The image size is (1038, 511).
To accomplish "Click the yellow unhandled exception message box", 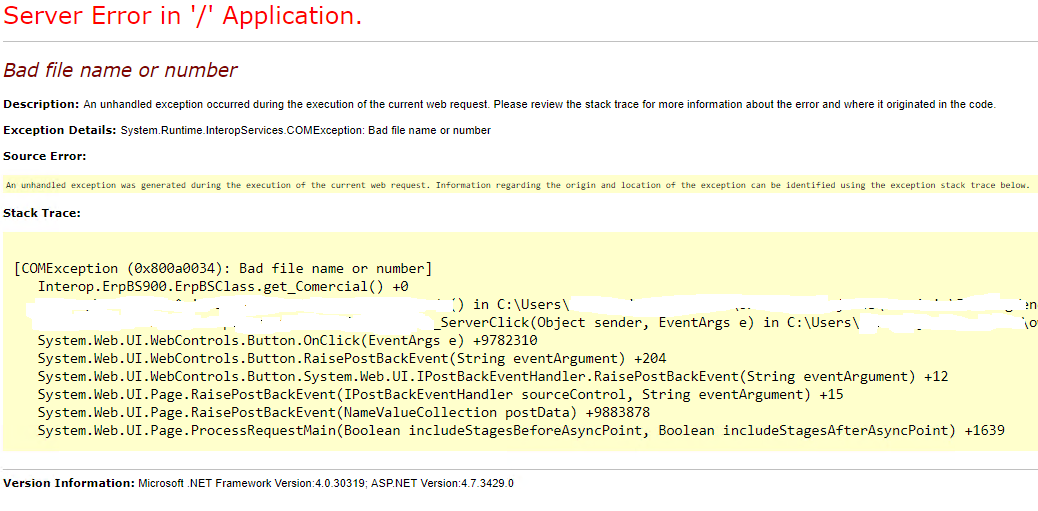I will 518,185.
